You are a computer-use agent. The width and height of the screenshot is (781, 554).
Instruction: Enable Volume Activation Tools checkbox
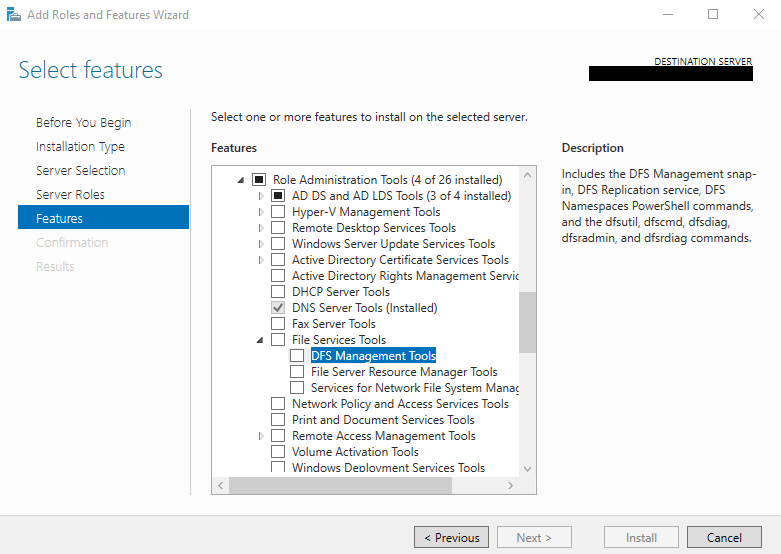tap(278, 452)
